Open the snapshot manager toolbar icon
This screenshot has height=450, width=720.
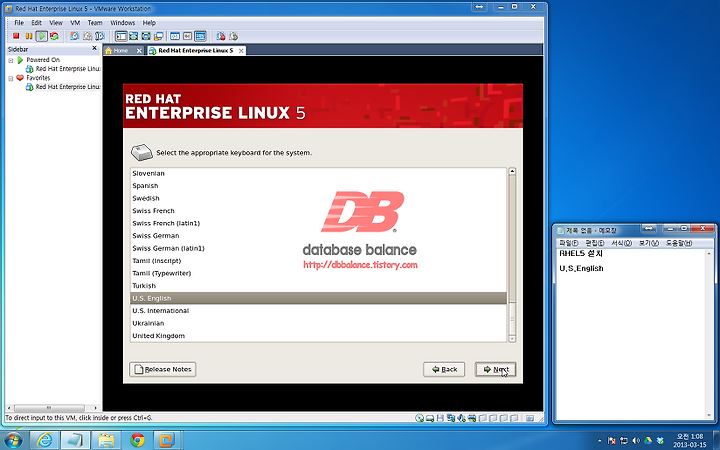100,36
